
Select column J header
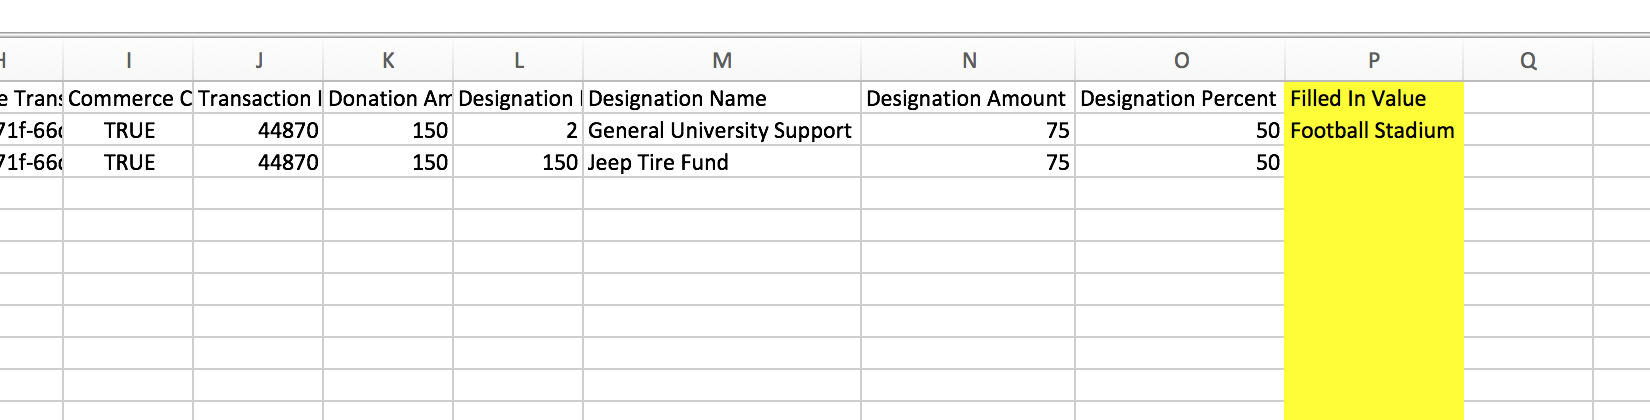[258, 60]
